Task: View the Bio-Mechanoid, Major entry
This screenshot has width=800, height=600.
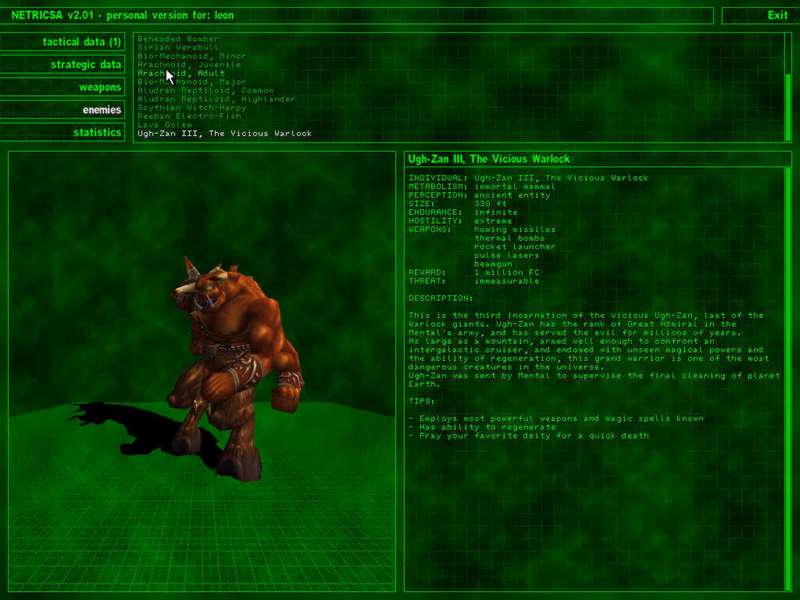Action: [x=191, y=82]
